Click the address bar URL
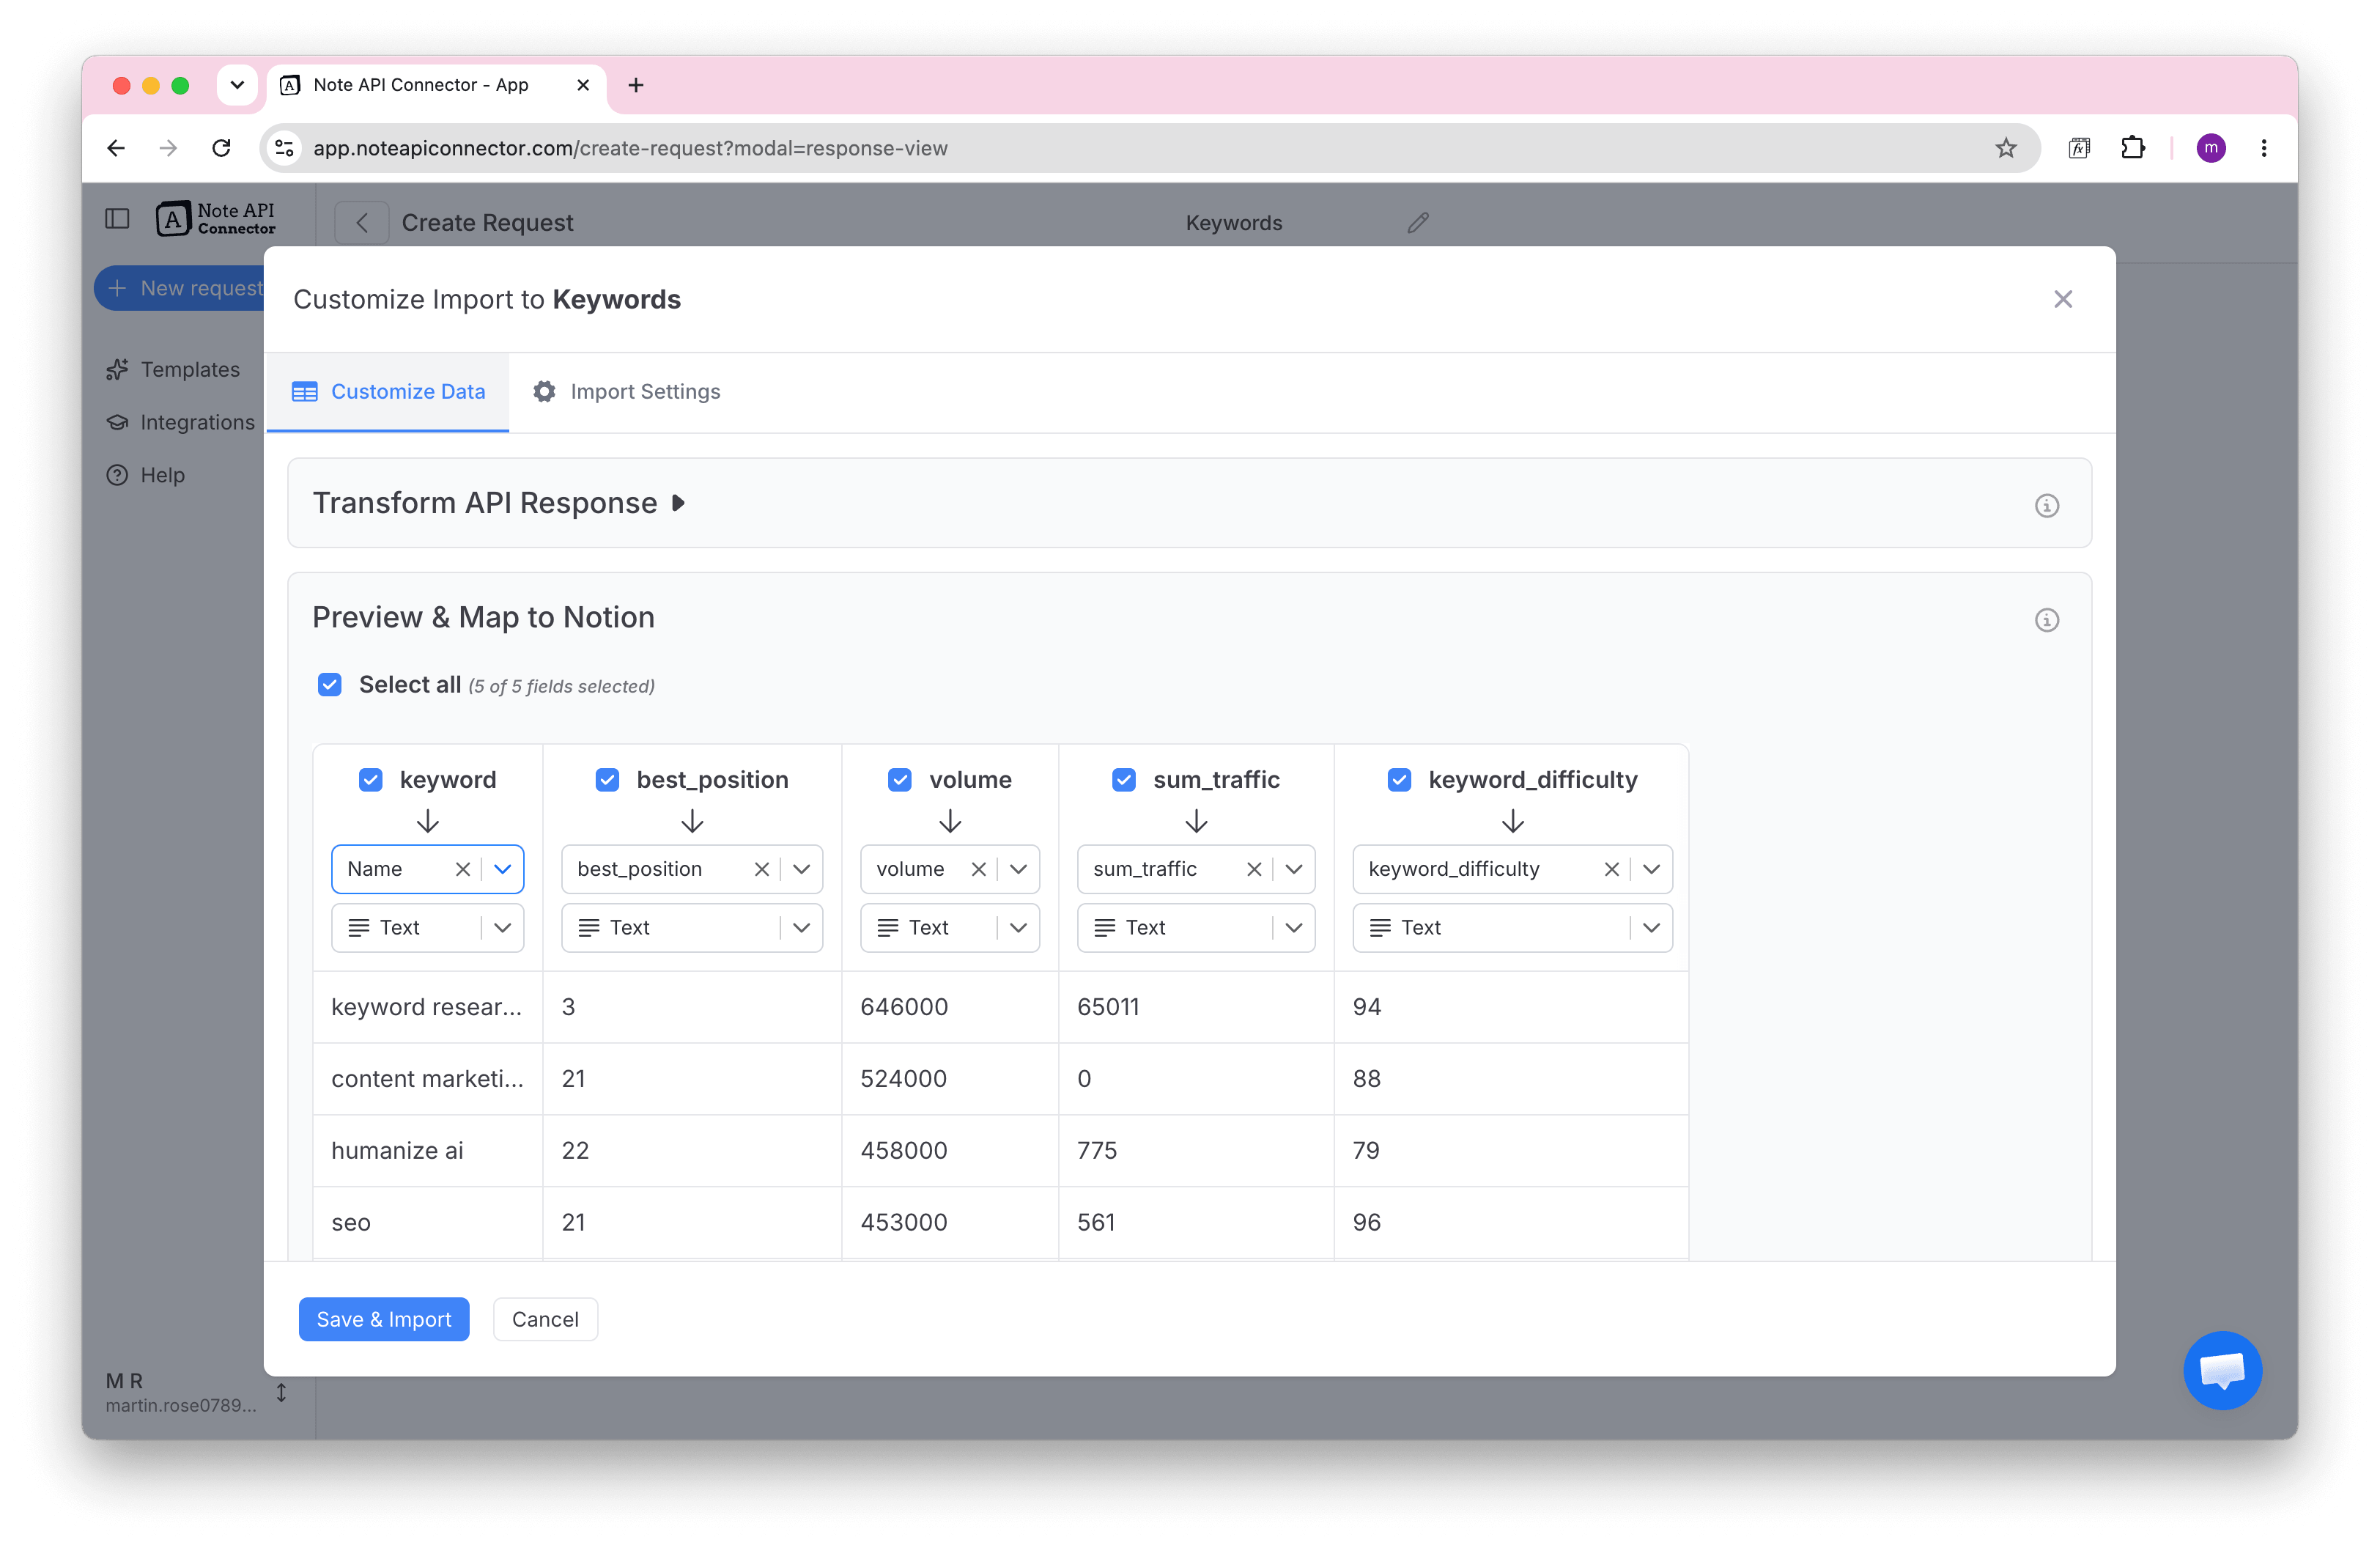The width and height of the screenshot is (2380, 1548). pyautogui.click(x=630, y=148)
